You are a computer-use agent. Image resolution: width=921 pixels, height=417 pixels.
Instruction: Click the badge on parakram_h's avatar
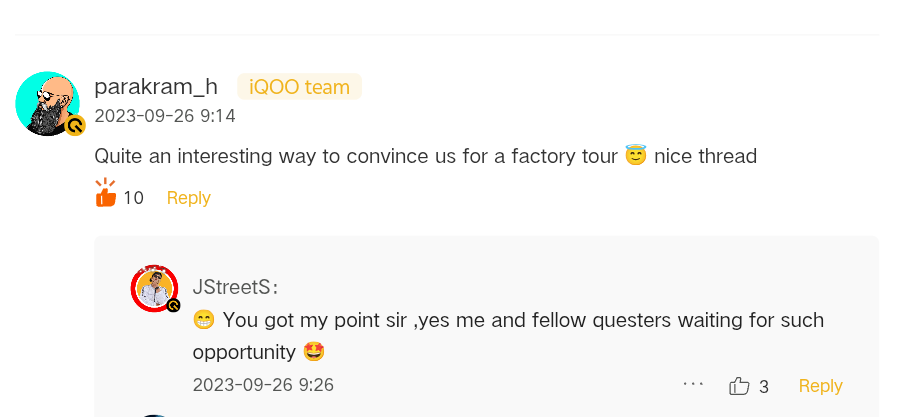75,126
